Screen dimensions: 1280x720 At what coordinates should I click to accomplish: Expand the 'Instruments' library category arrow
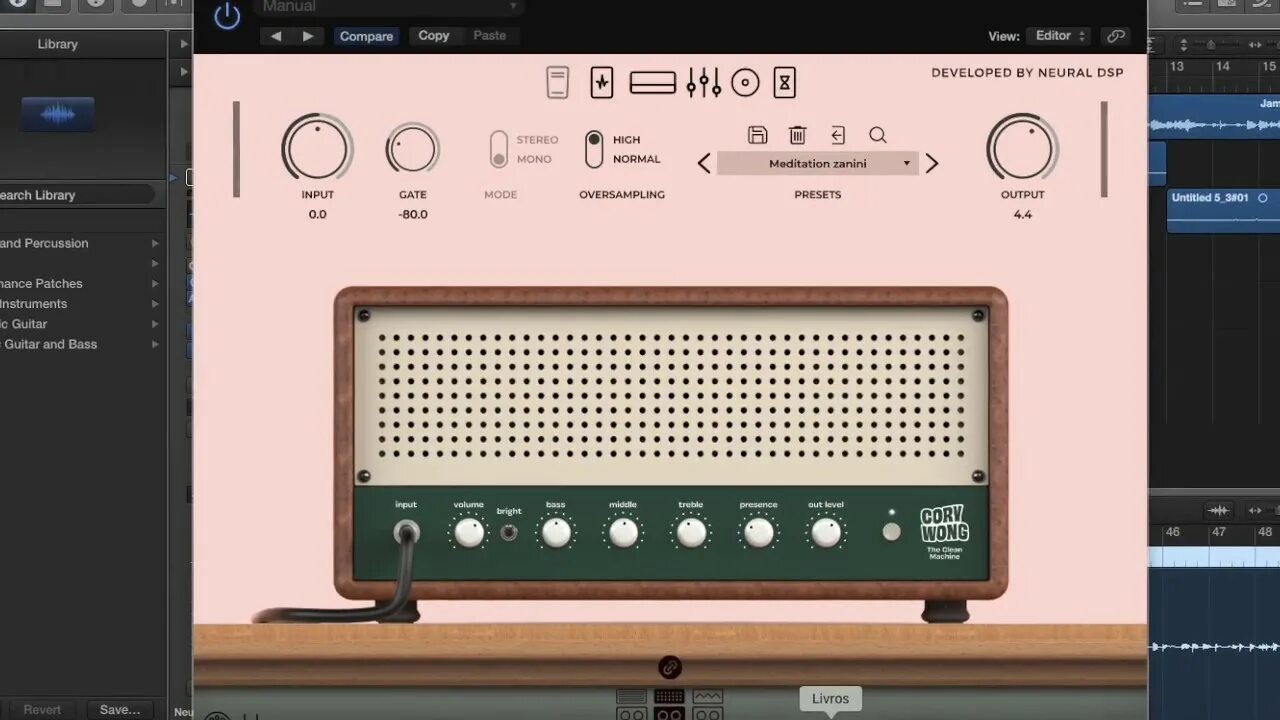[155, 304]
